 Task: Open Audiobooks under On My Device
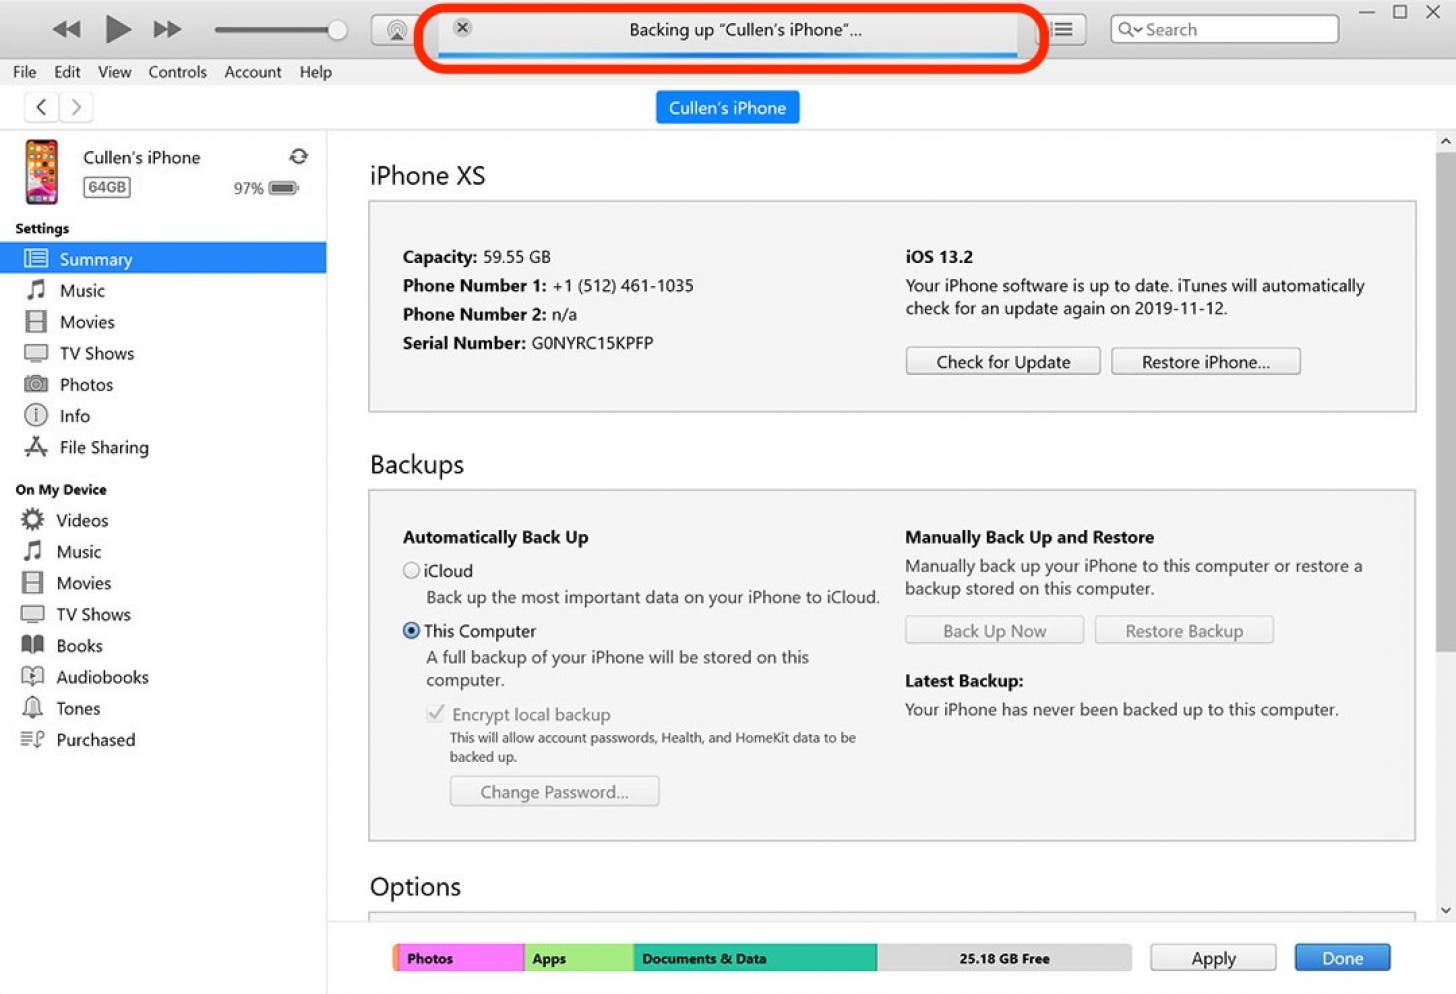(102, 677)
